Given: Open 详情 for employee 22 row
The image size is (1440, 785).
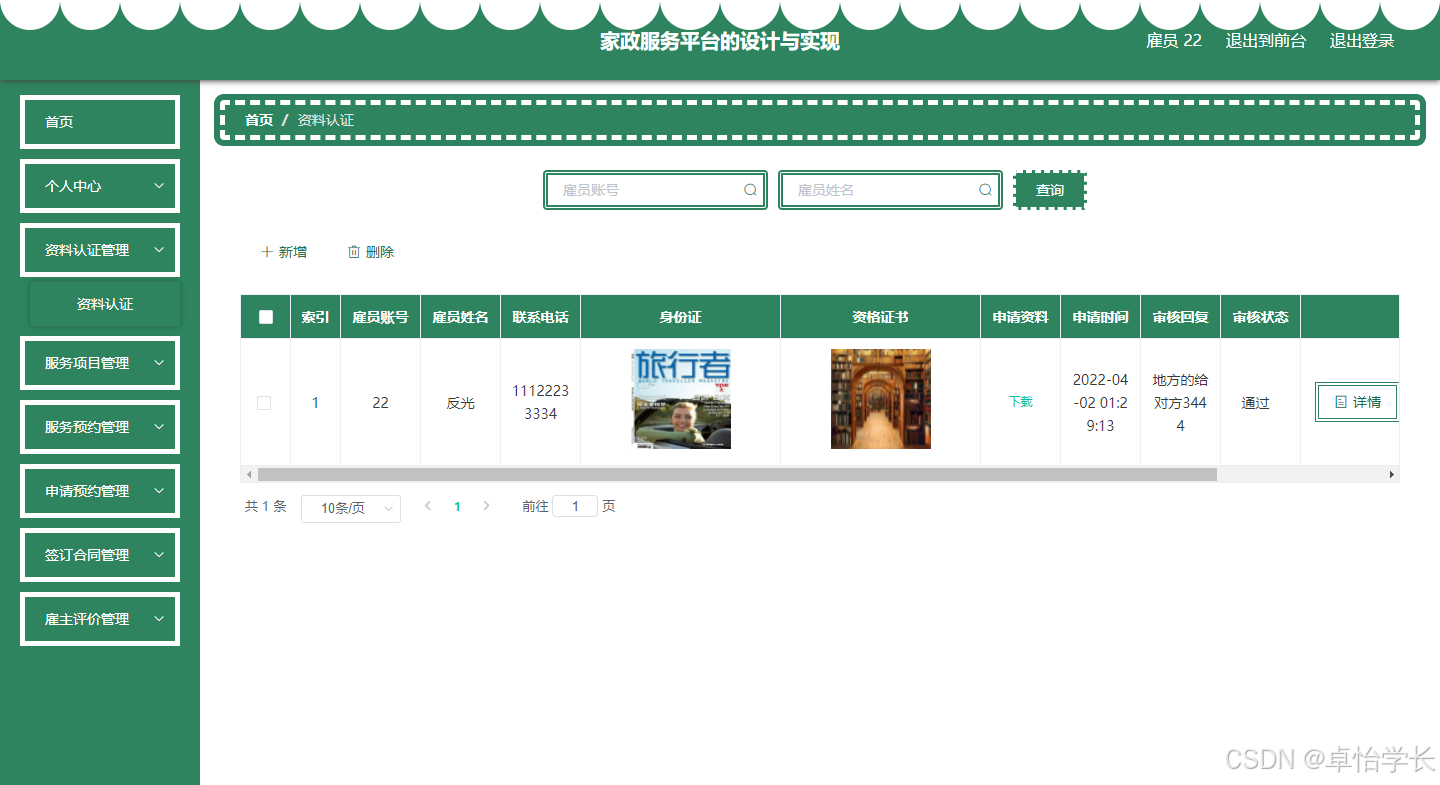Looking at the screenshot, I should point(1358,402).
